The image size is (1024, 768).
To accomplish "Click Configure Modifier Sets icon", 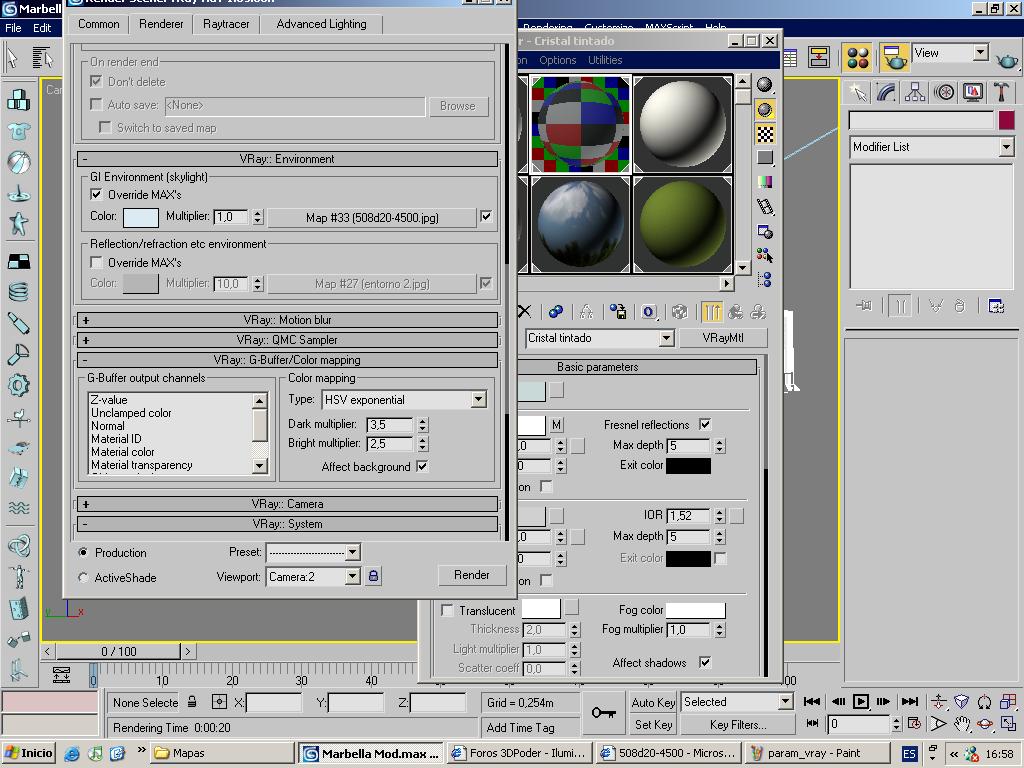I will click(x=996, y=306).
